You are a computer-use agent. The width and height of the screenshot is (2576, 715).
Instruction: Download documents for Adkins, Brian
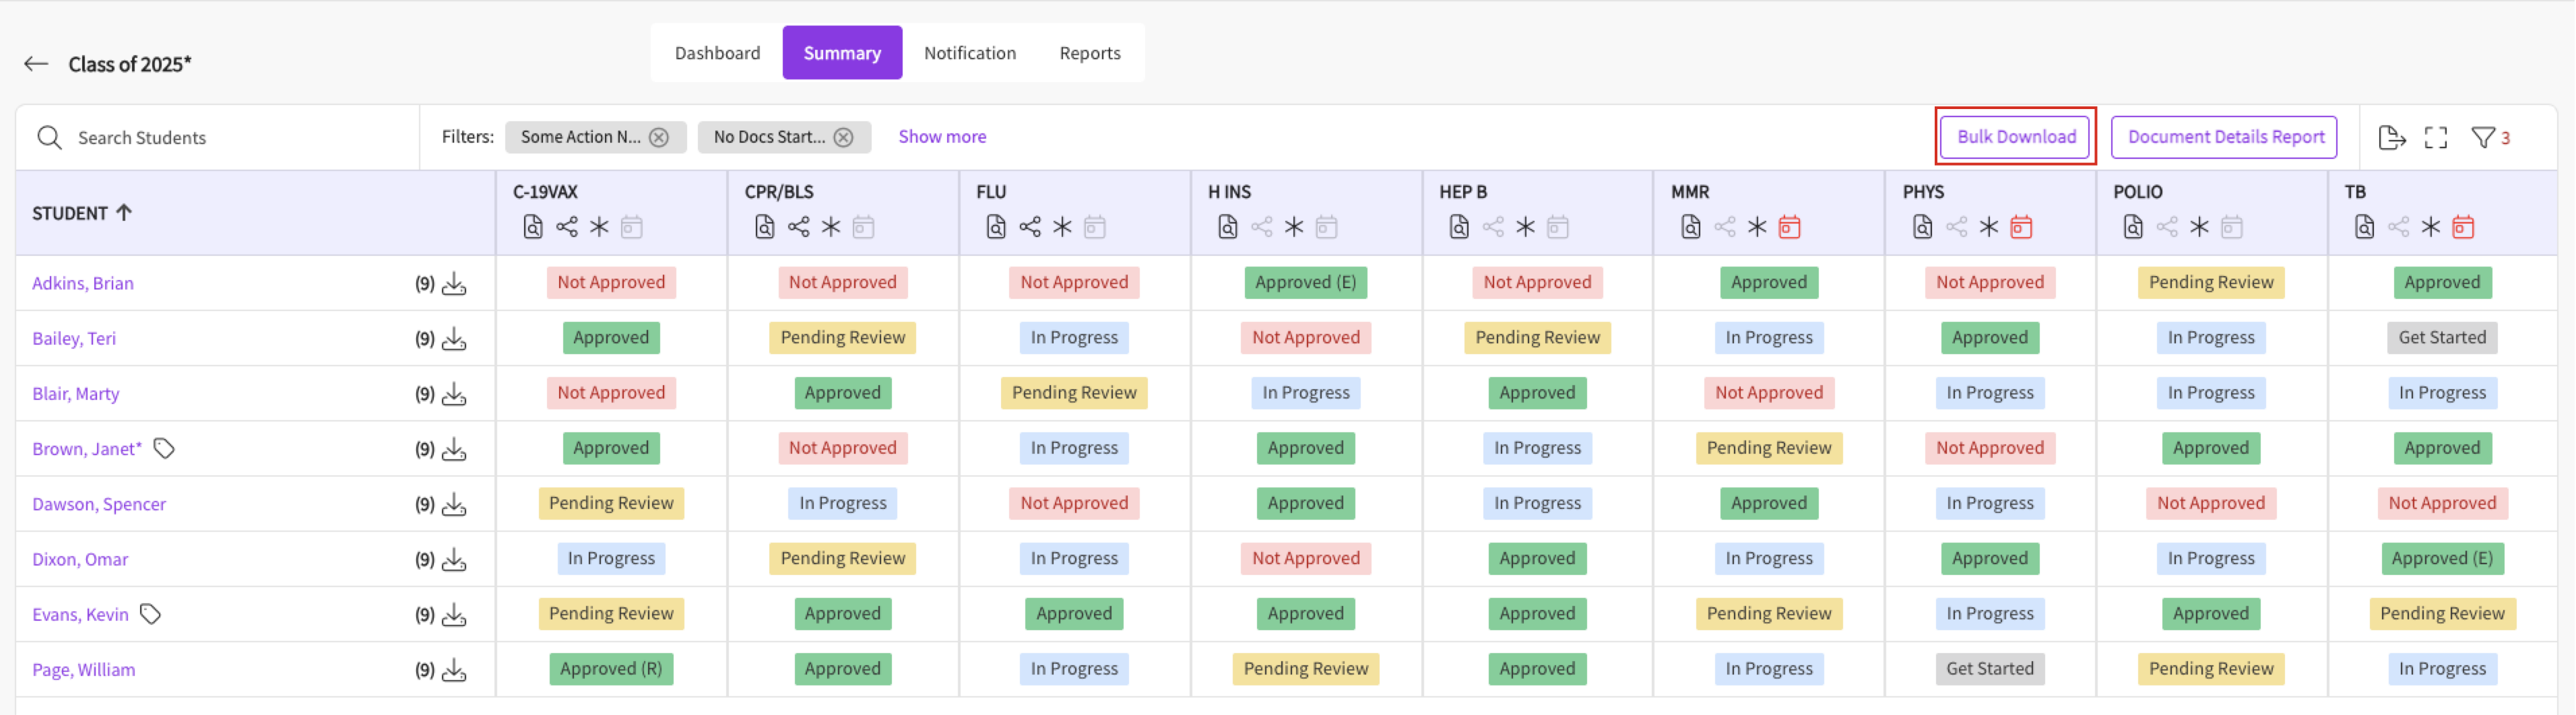454,284
